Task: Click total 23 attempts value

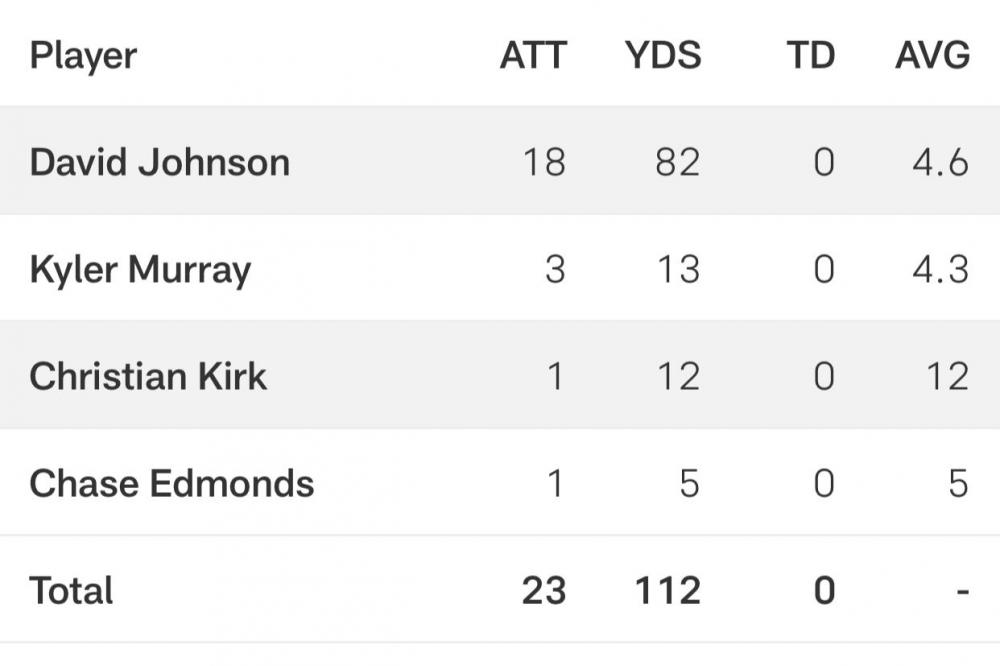Action: pos(544,590)
